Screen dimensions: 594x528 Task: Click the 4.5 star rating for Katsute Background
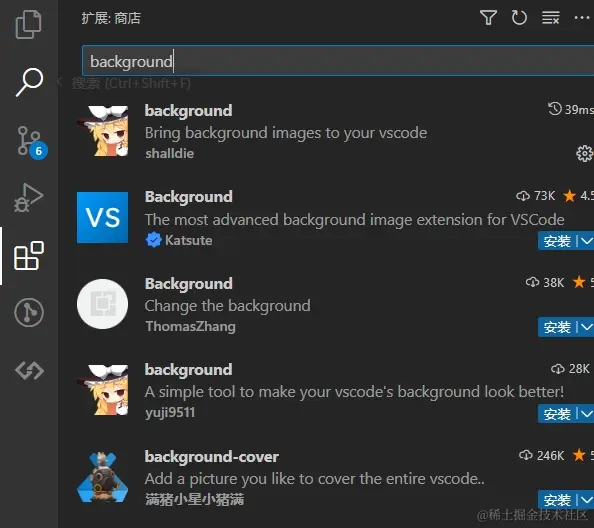click(x=578, y=196)
